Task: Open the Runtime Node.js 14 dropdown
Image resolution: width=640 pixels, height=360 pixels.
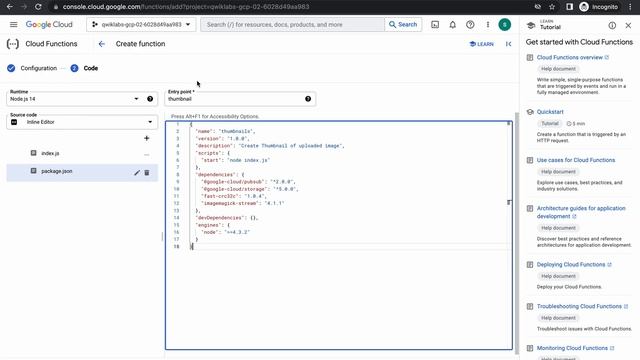Action: tap(75, 99)
